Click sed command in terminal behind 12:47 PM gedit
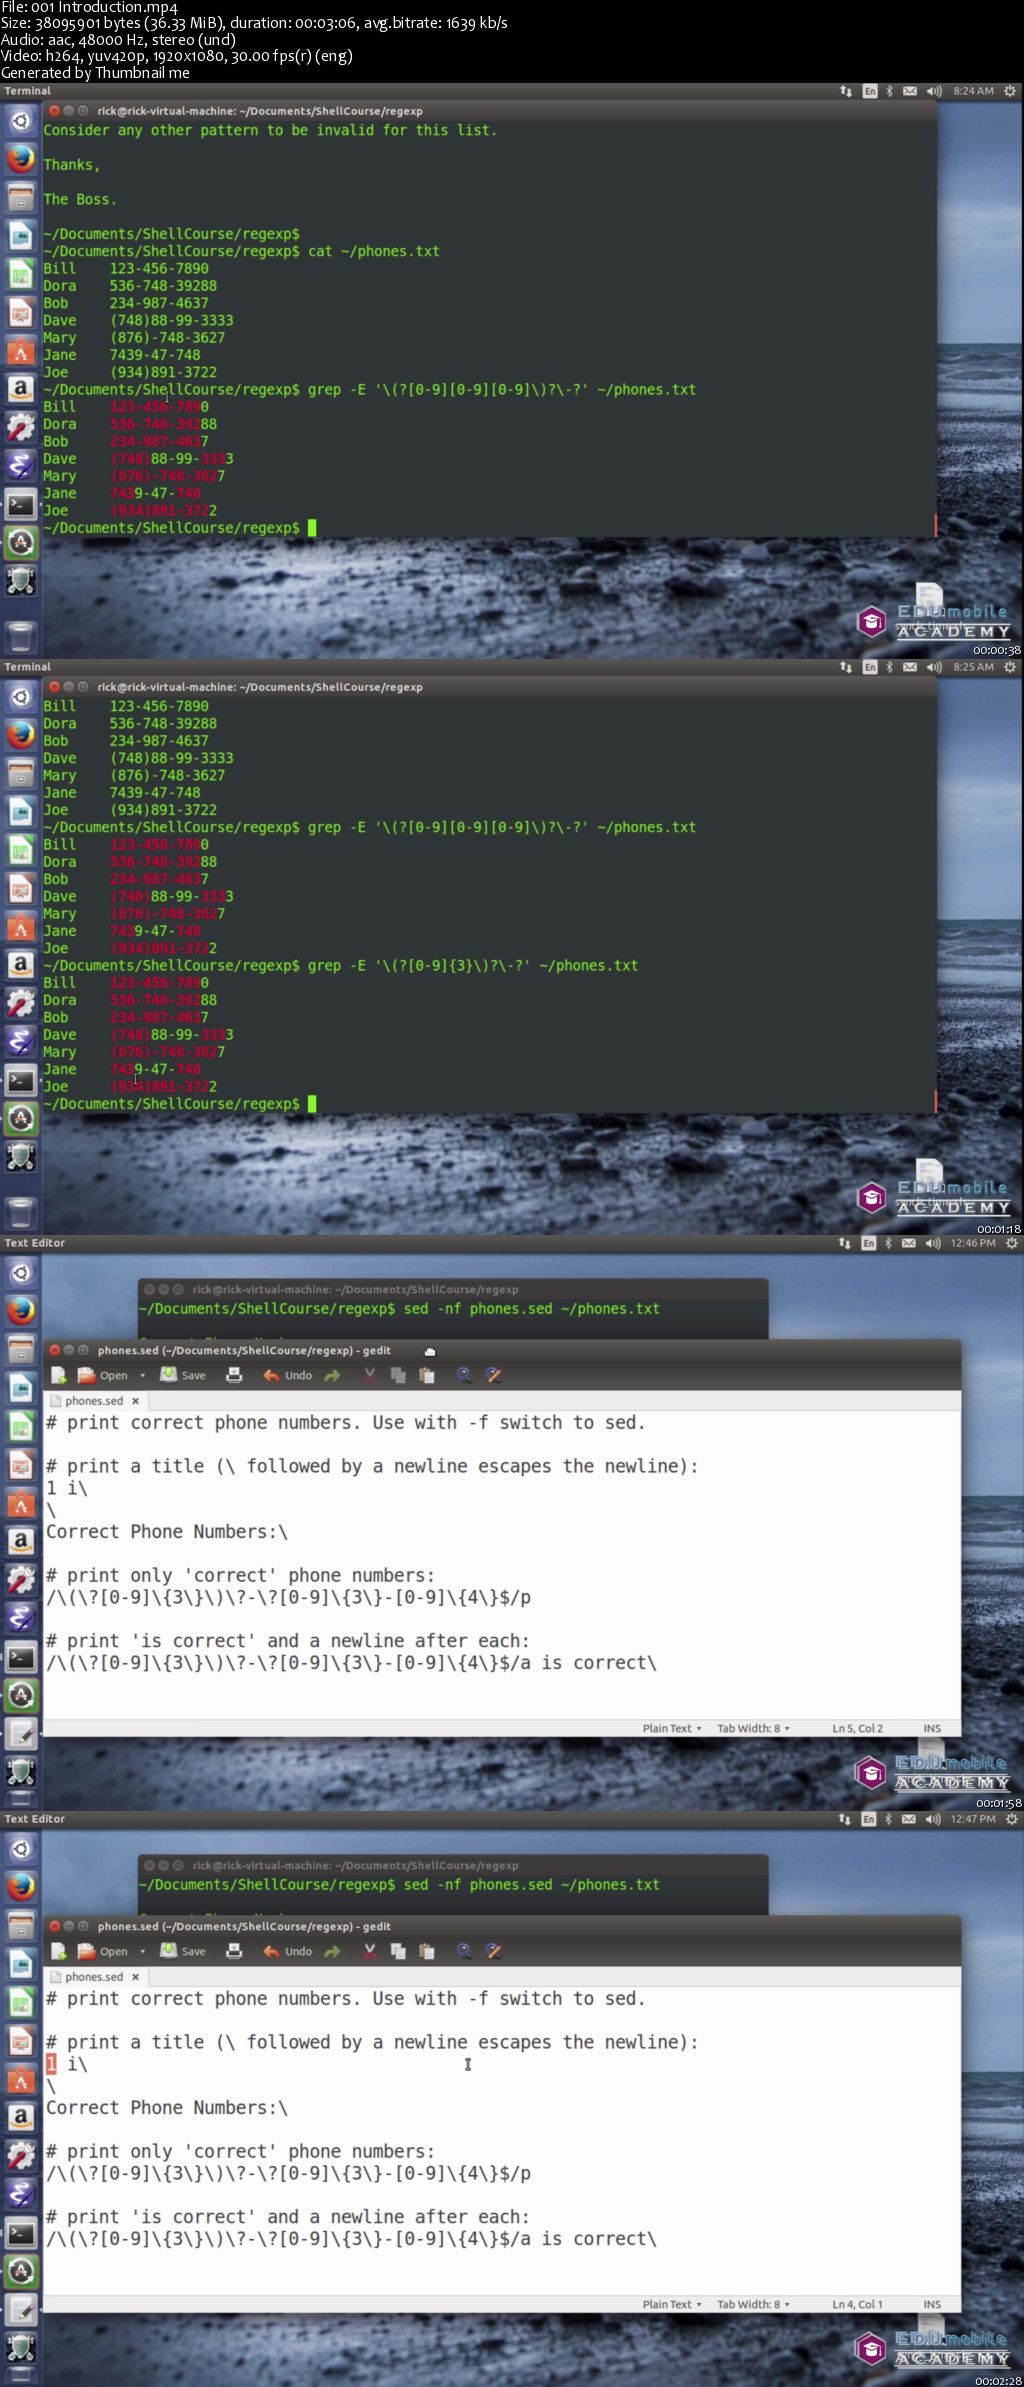Image resolution: width=1024 pixels, height=2387 pixels. point(399,1884)
